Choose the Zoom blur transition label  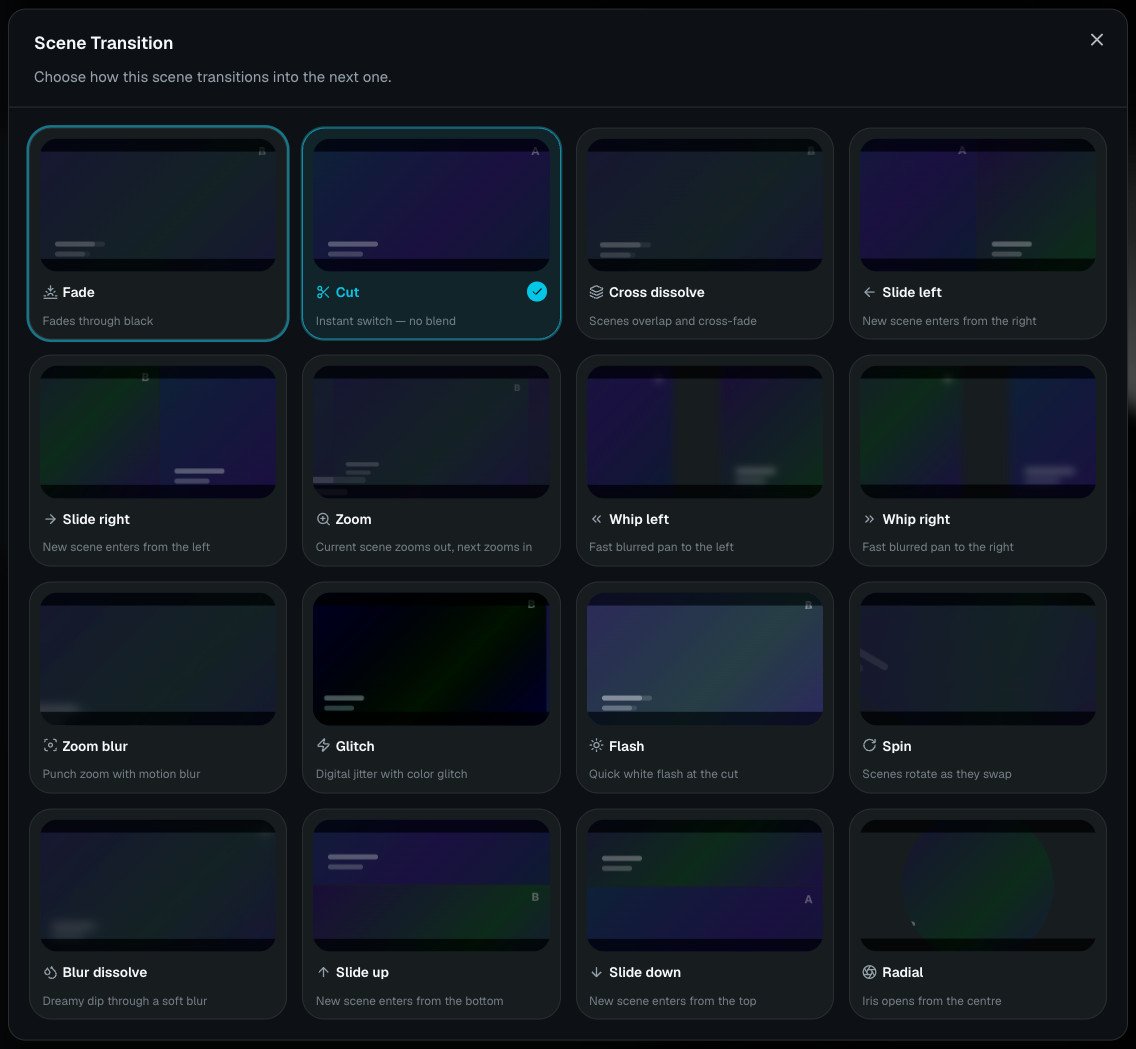tap(95, 745)
